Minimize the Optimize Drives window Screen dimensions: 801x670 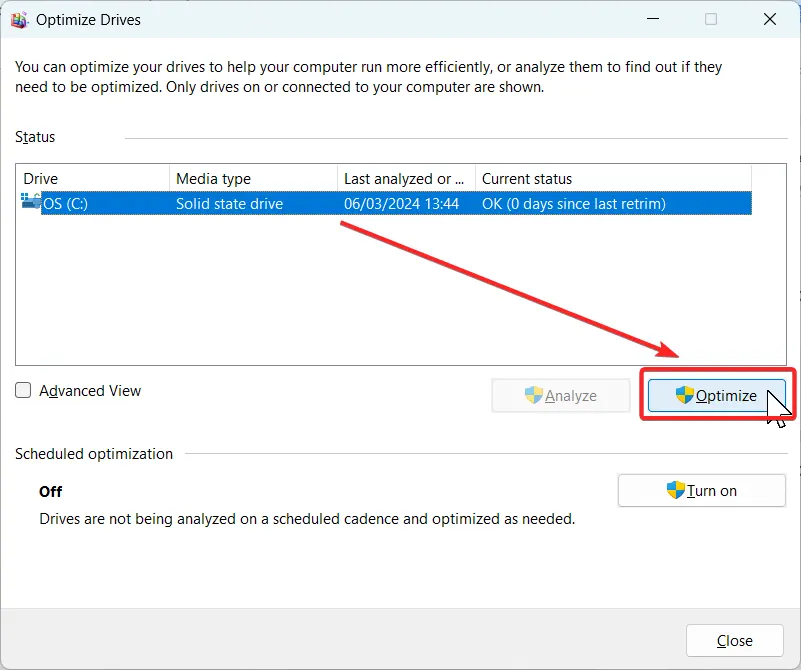coord(653,19)
